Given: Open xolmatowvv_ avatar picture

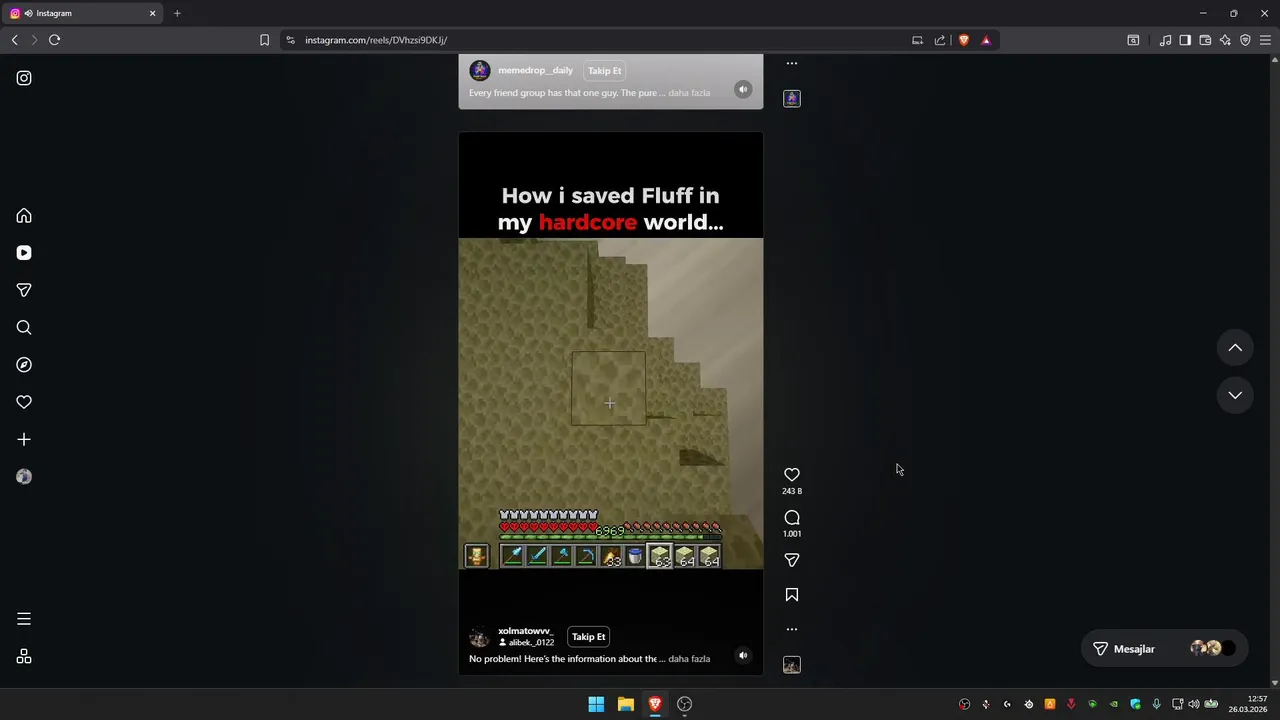Looking at the screenshot, I should pyautogui.click(x=480, y=637).
